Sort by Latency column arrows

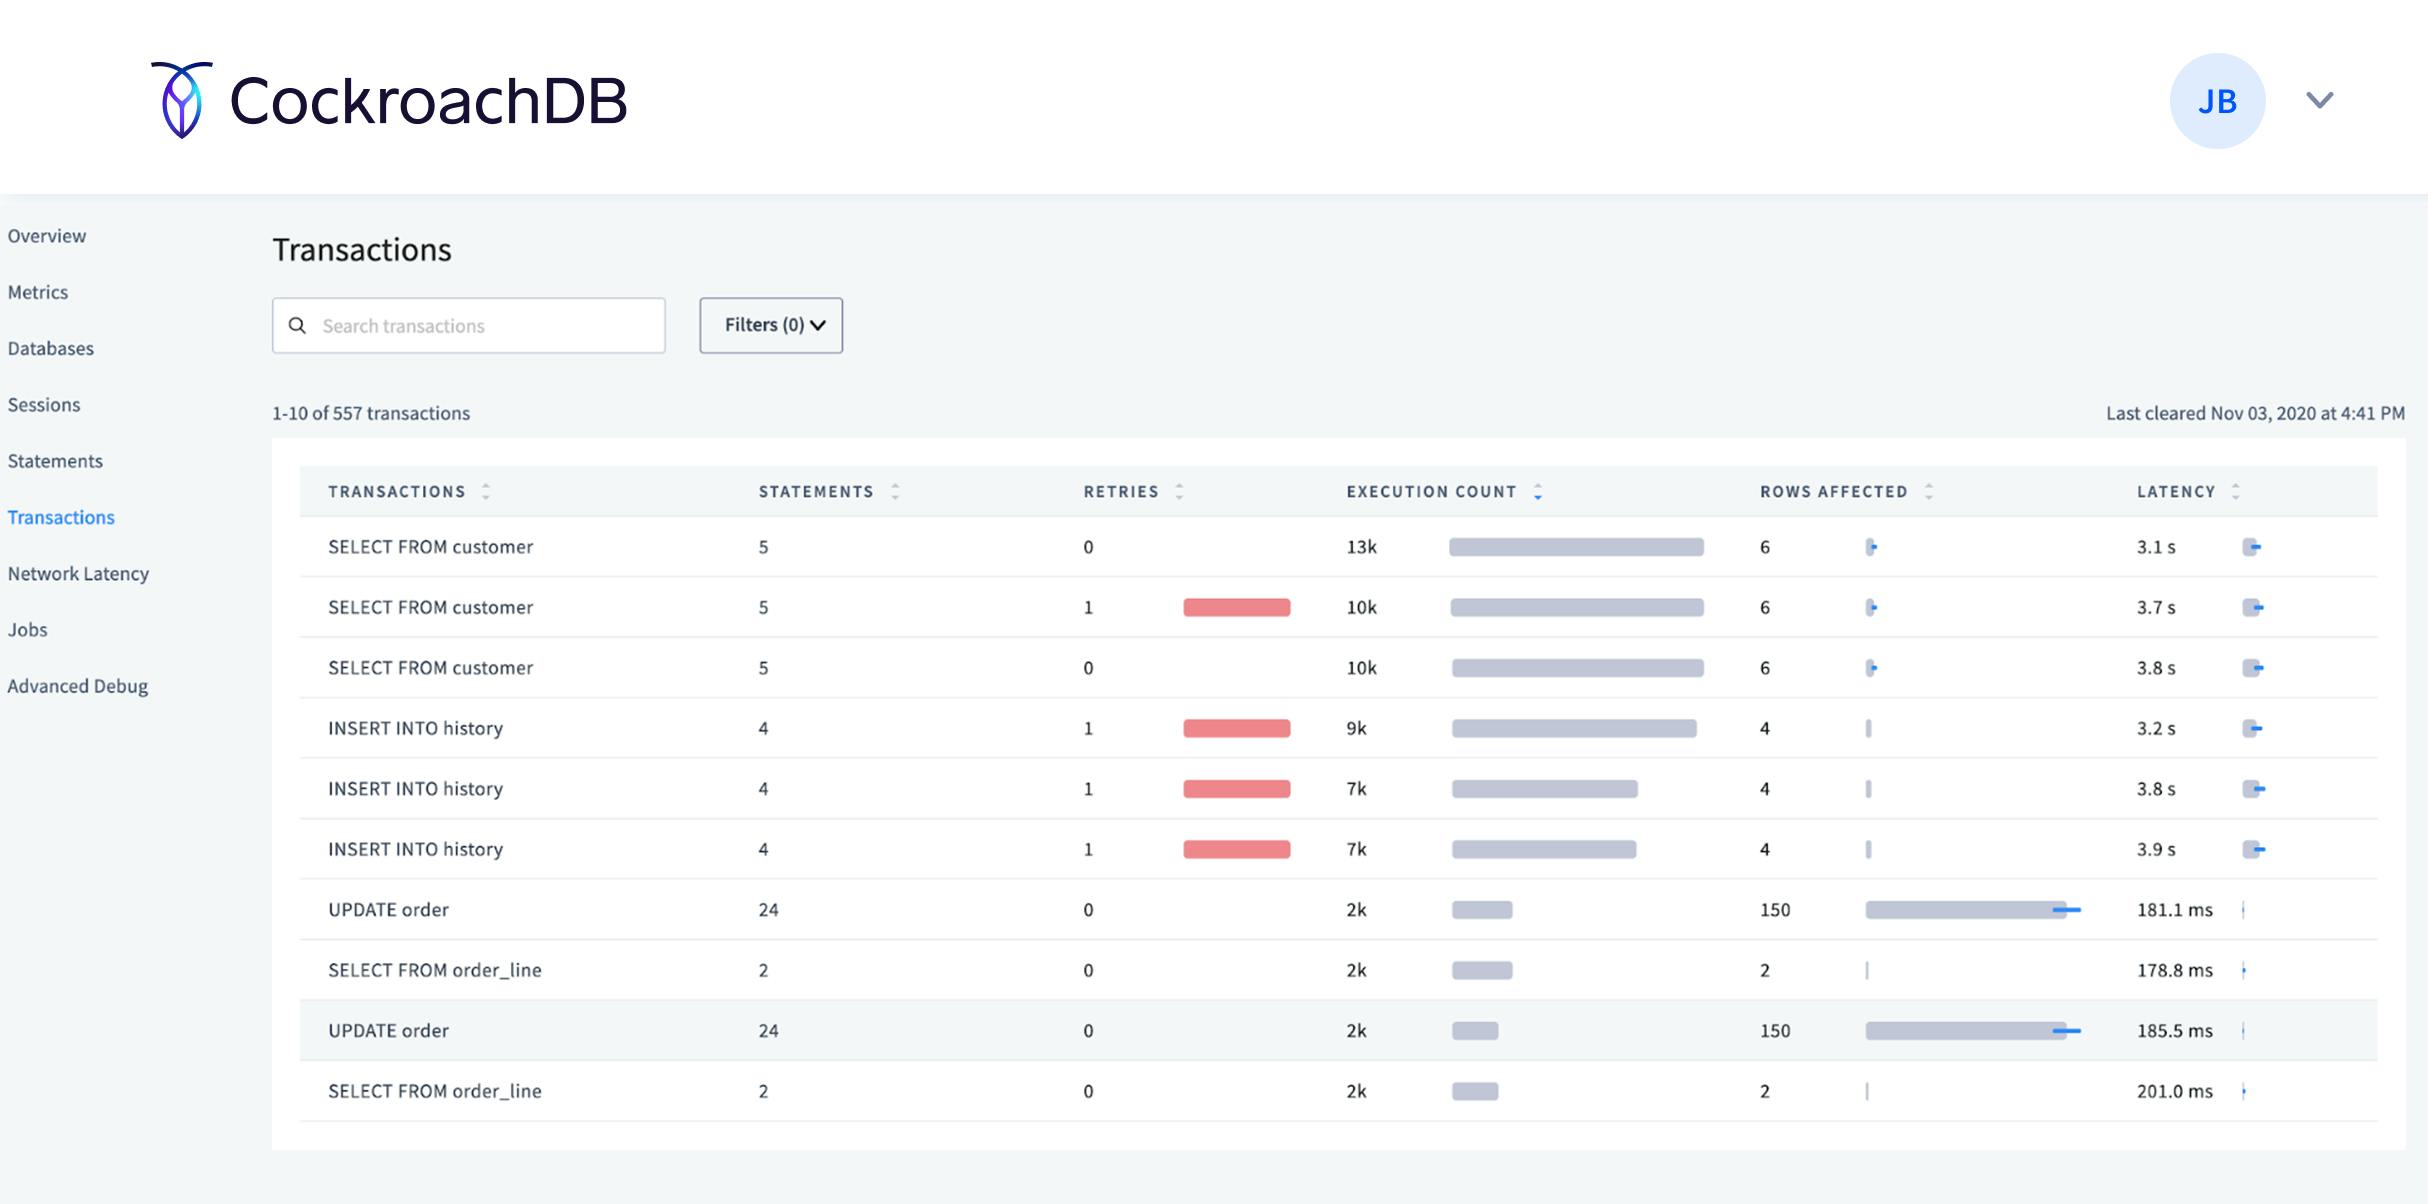2236,491
